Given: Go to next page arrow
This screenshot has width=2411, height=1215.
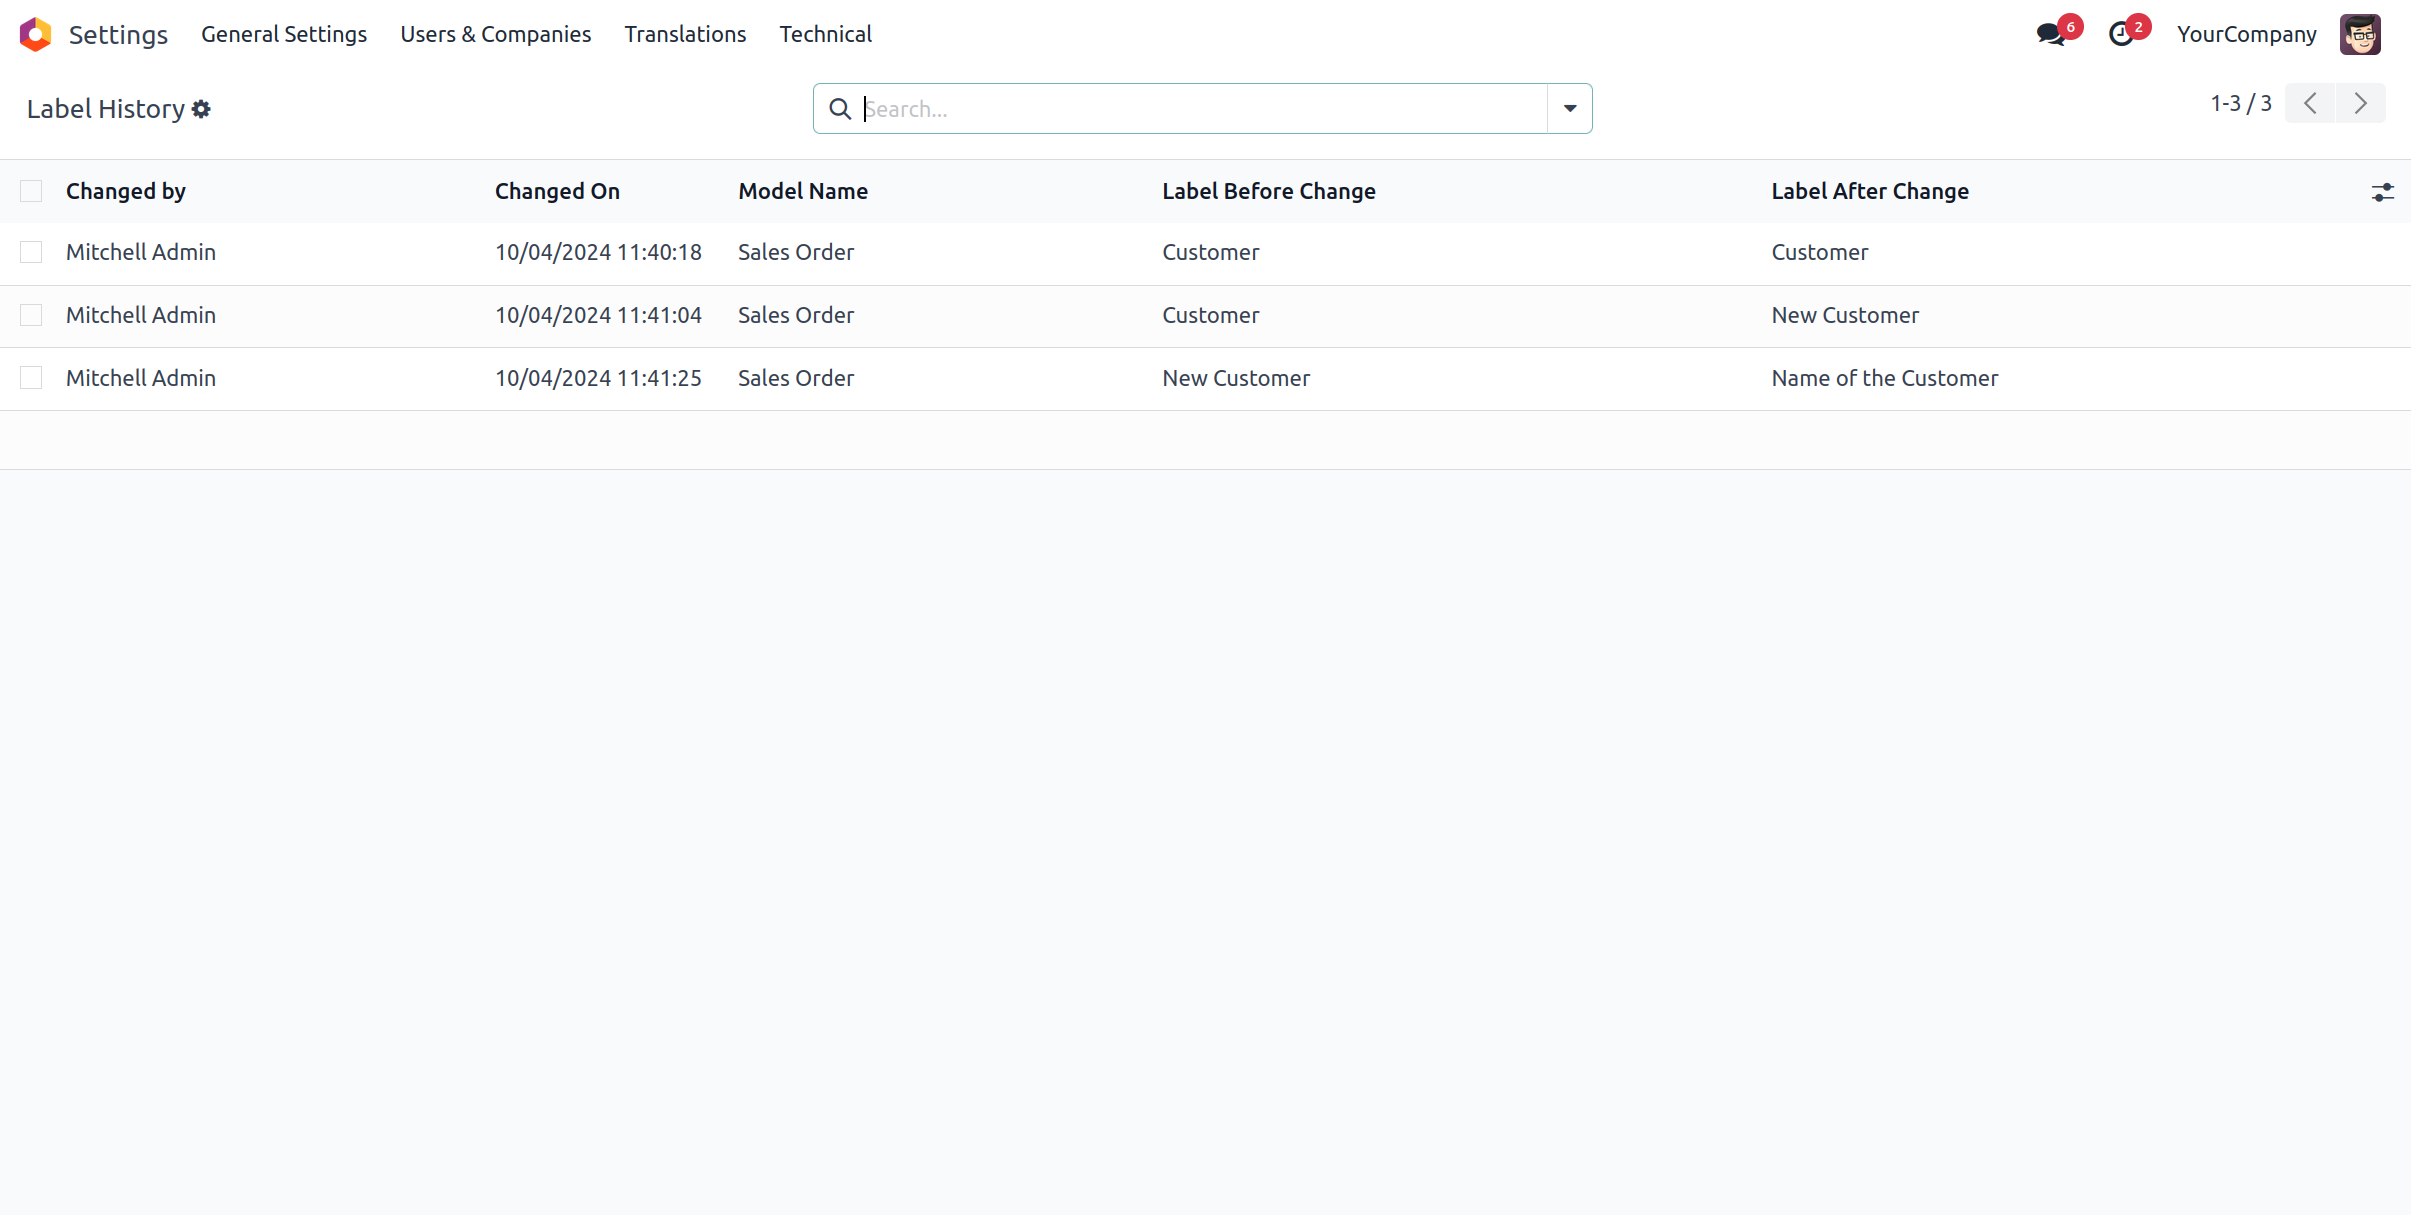Looking at the screenshot, I should 2360,104.
